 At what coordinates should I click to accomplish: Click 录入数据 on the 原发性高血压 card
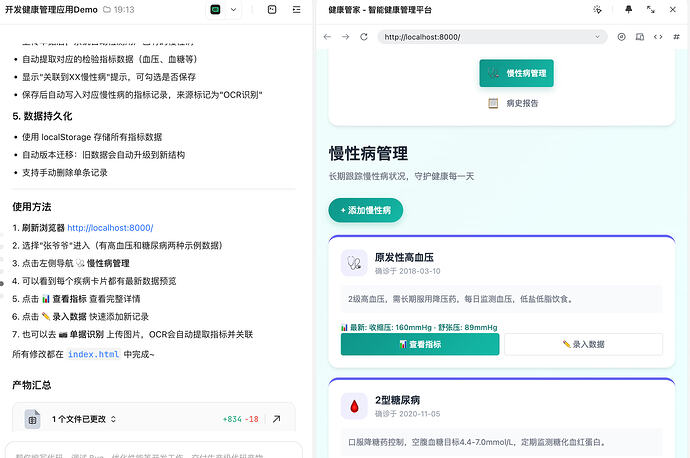(x=584, y=344)
